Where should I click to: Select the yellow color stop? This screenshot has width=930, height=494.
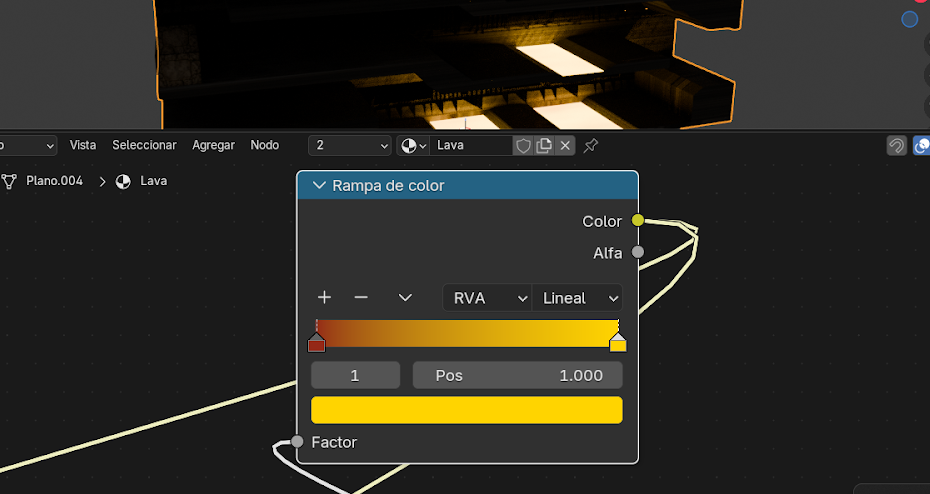tap(618, 343)
